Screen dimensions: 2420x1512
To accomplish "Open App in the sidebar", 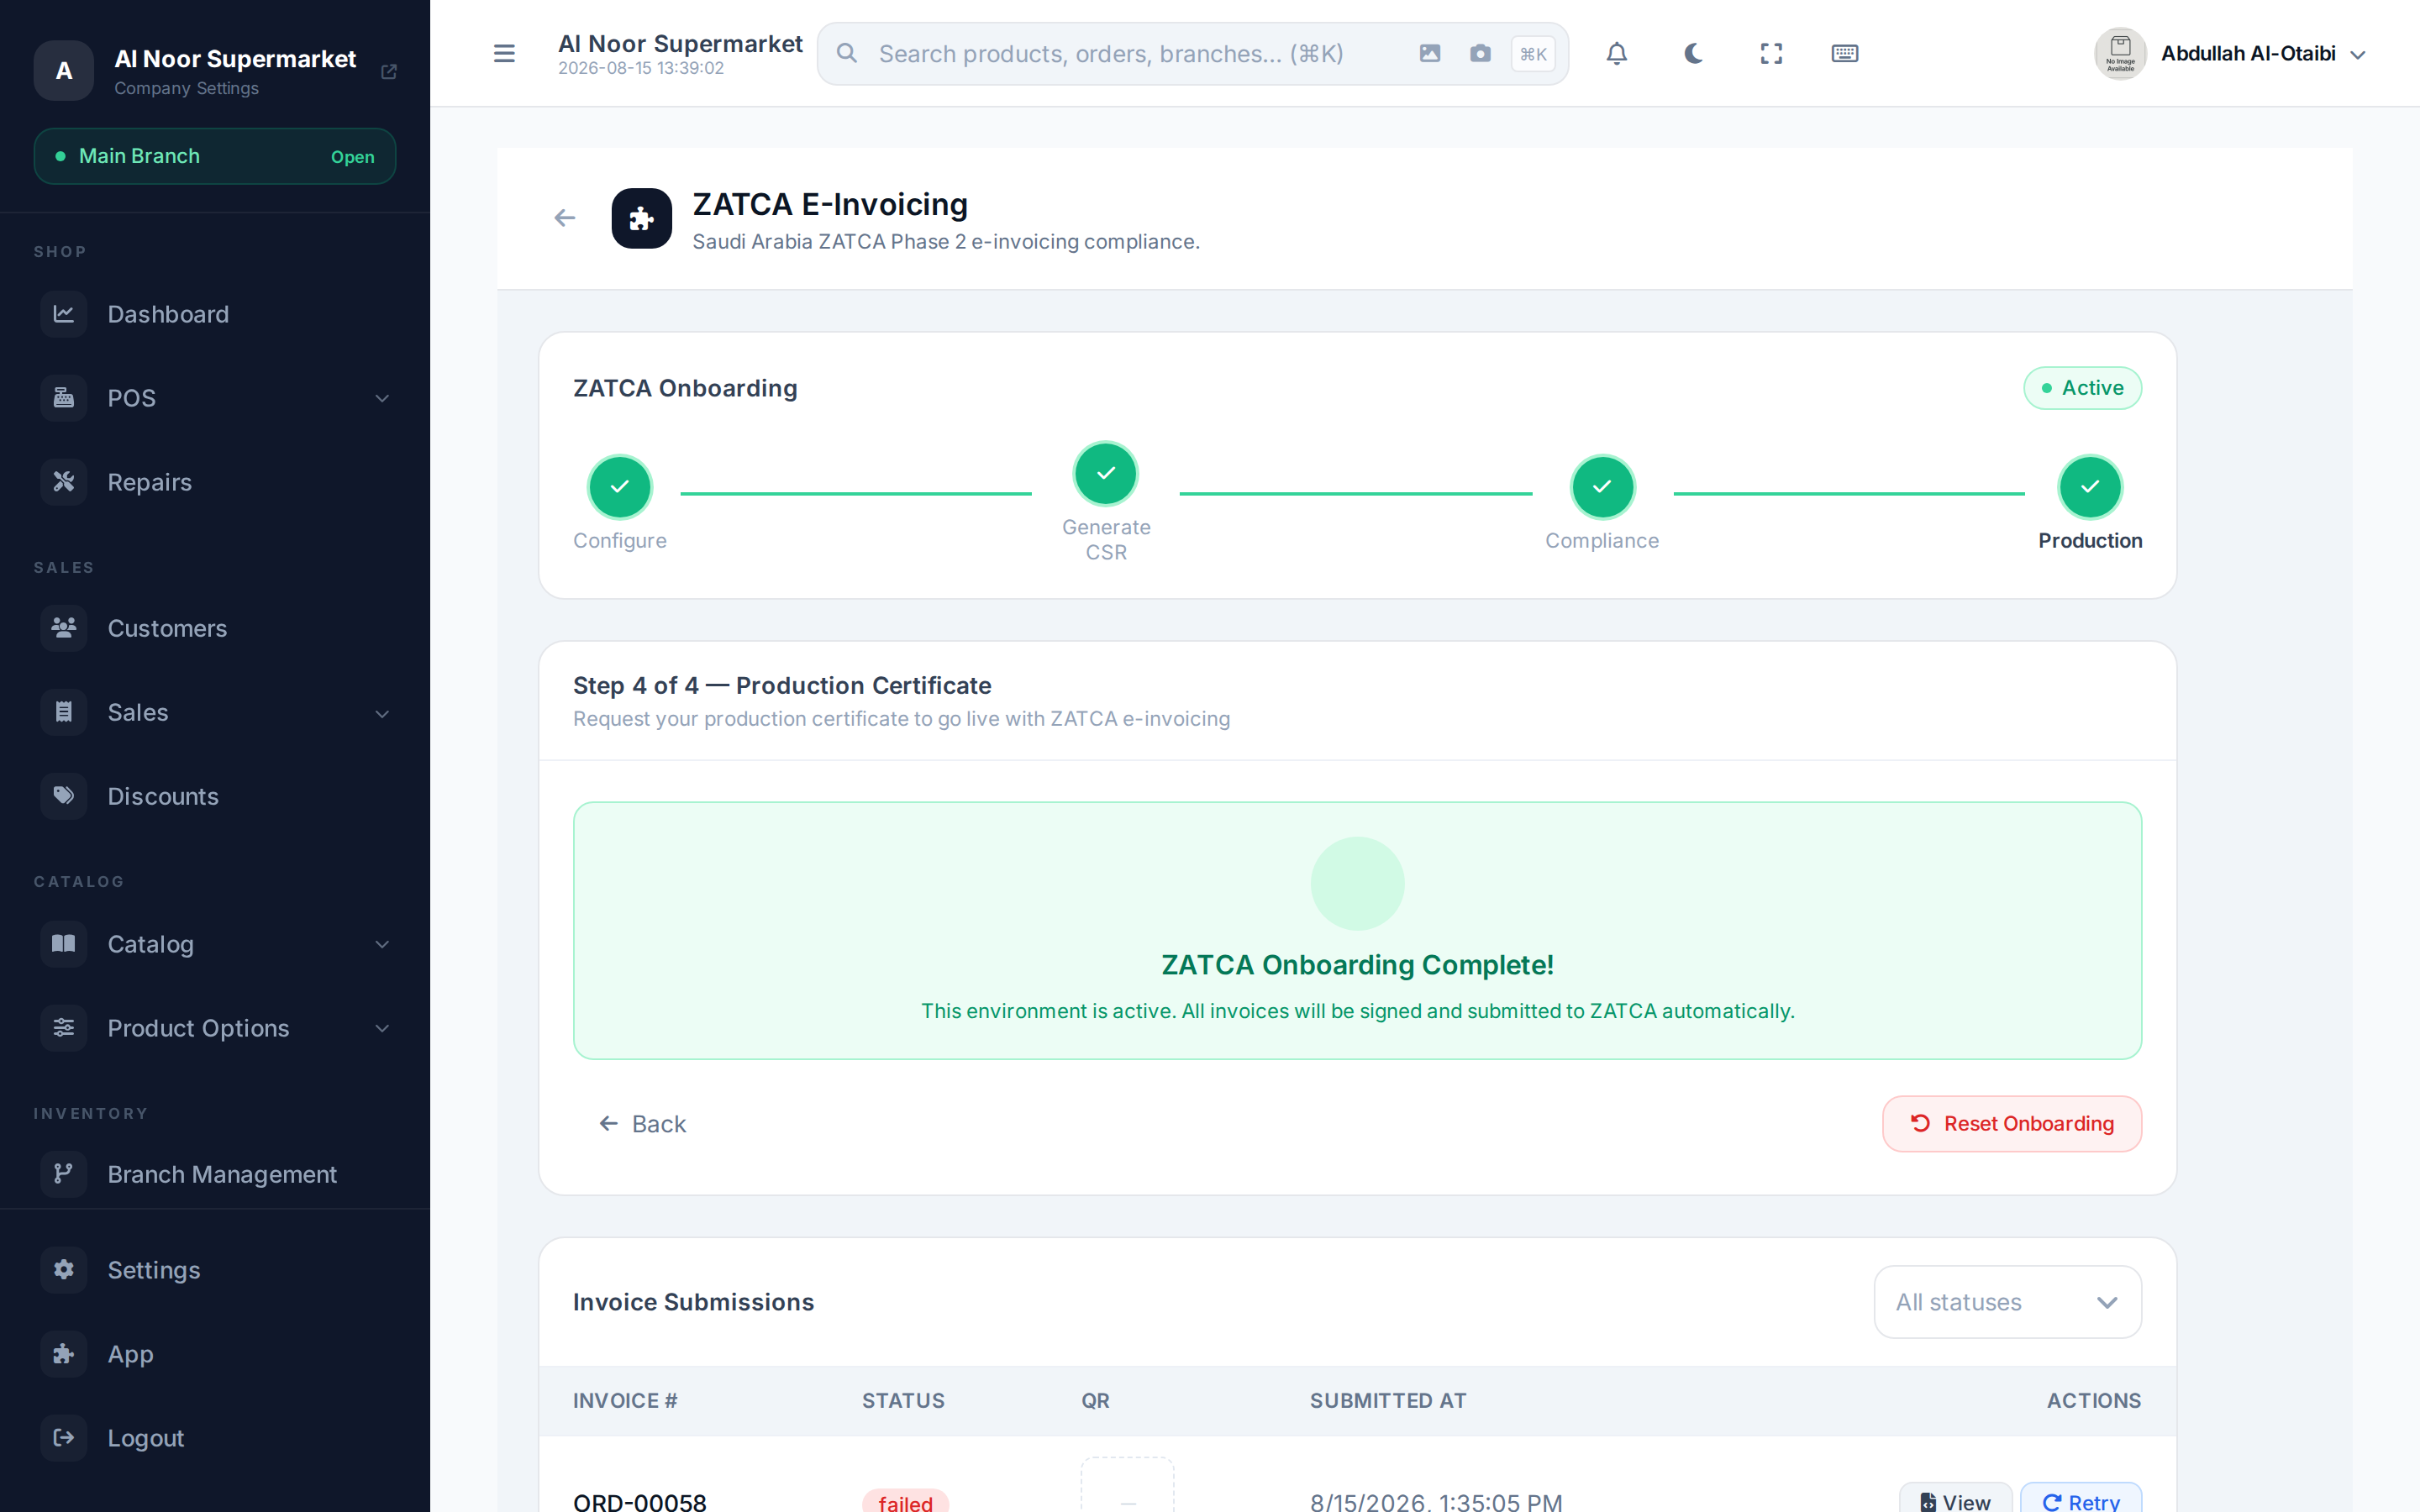I will point(215,1354).
